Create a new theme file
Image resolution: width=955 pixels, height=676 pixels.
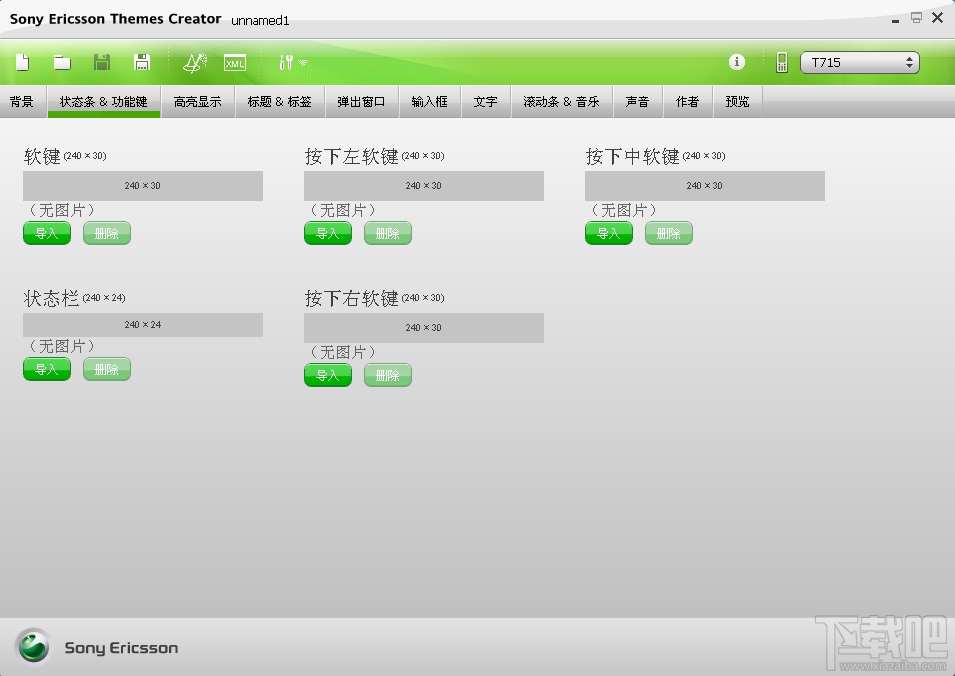pyautogui.click(x=23, y=62)
